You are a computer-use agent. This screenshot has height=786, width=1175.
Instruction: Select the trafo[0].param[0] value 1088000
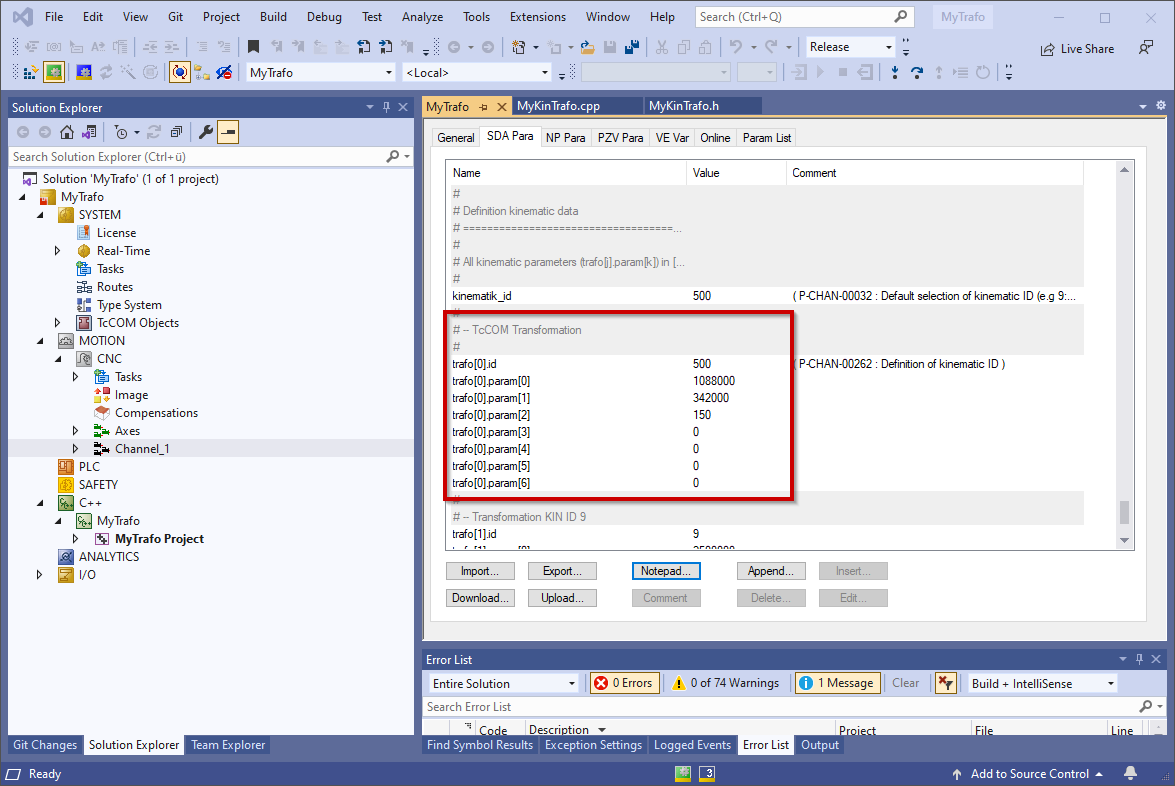713,381
